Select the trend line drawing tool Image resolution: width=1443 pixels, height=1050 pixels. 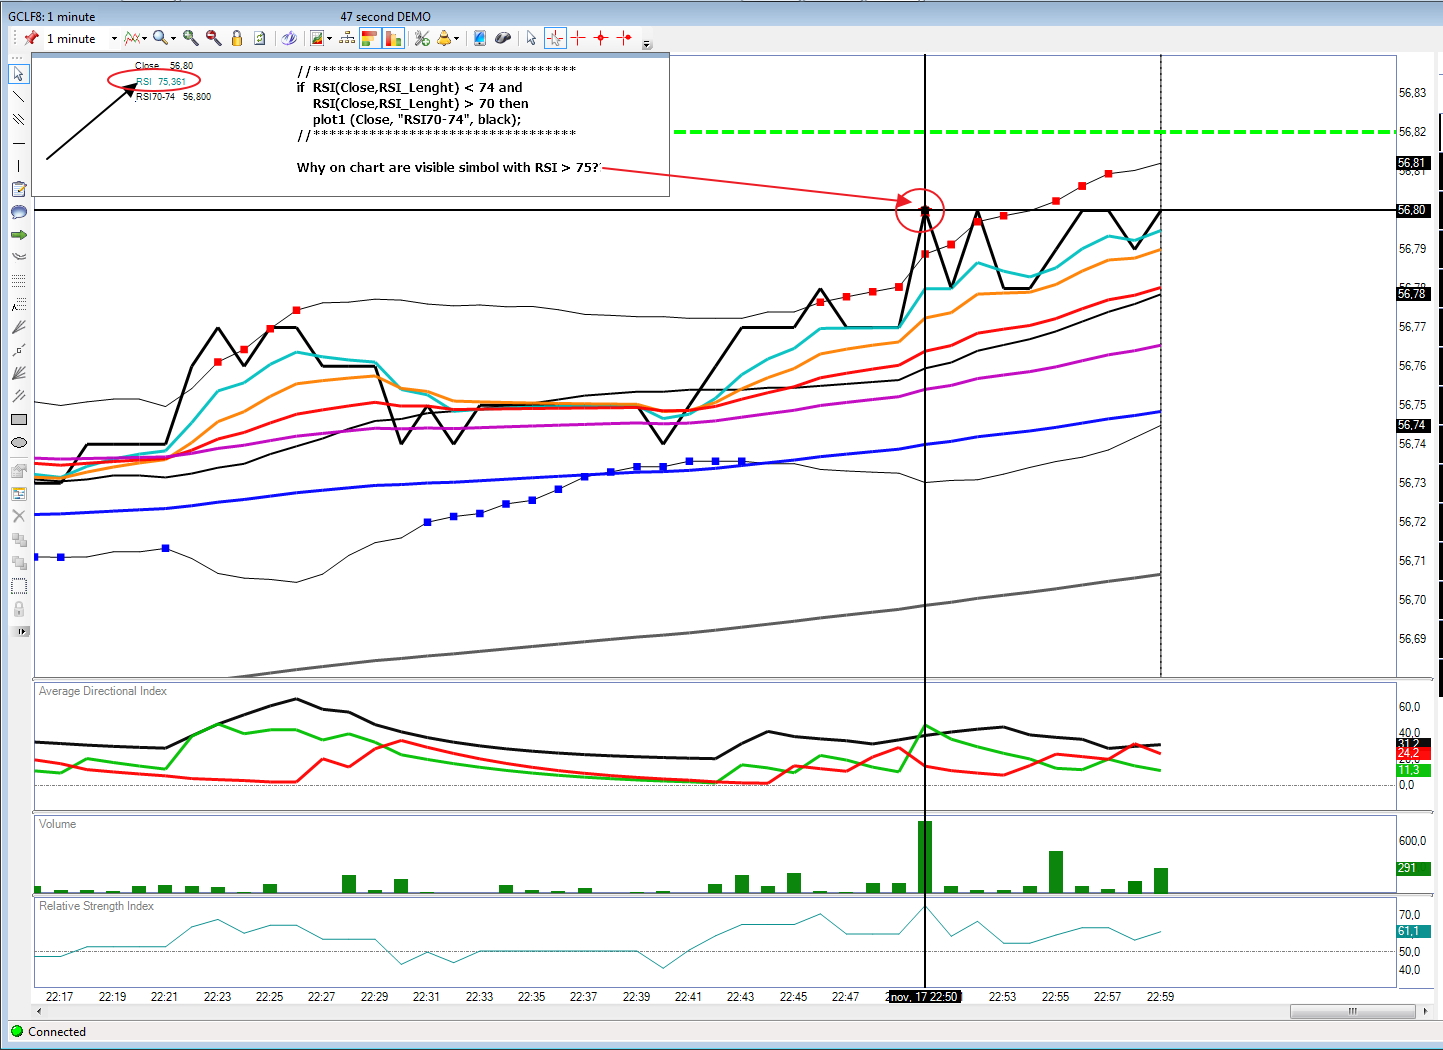coord(18,97)
